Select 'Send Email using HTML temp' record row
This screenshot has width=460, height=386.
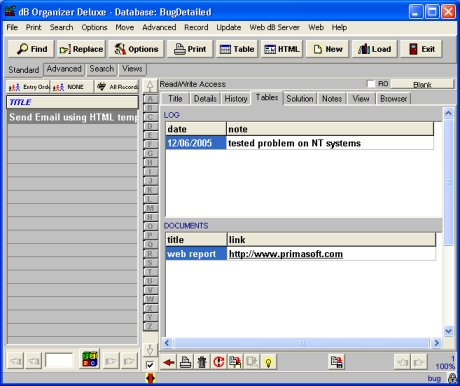pos(72,117)
